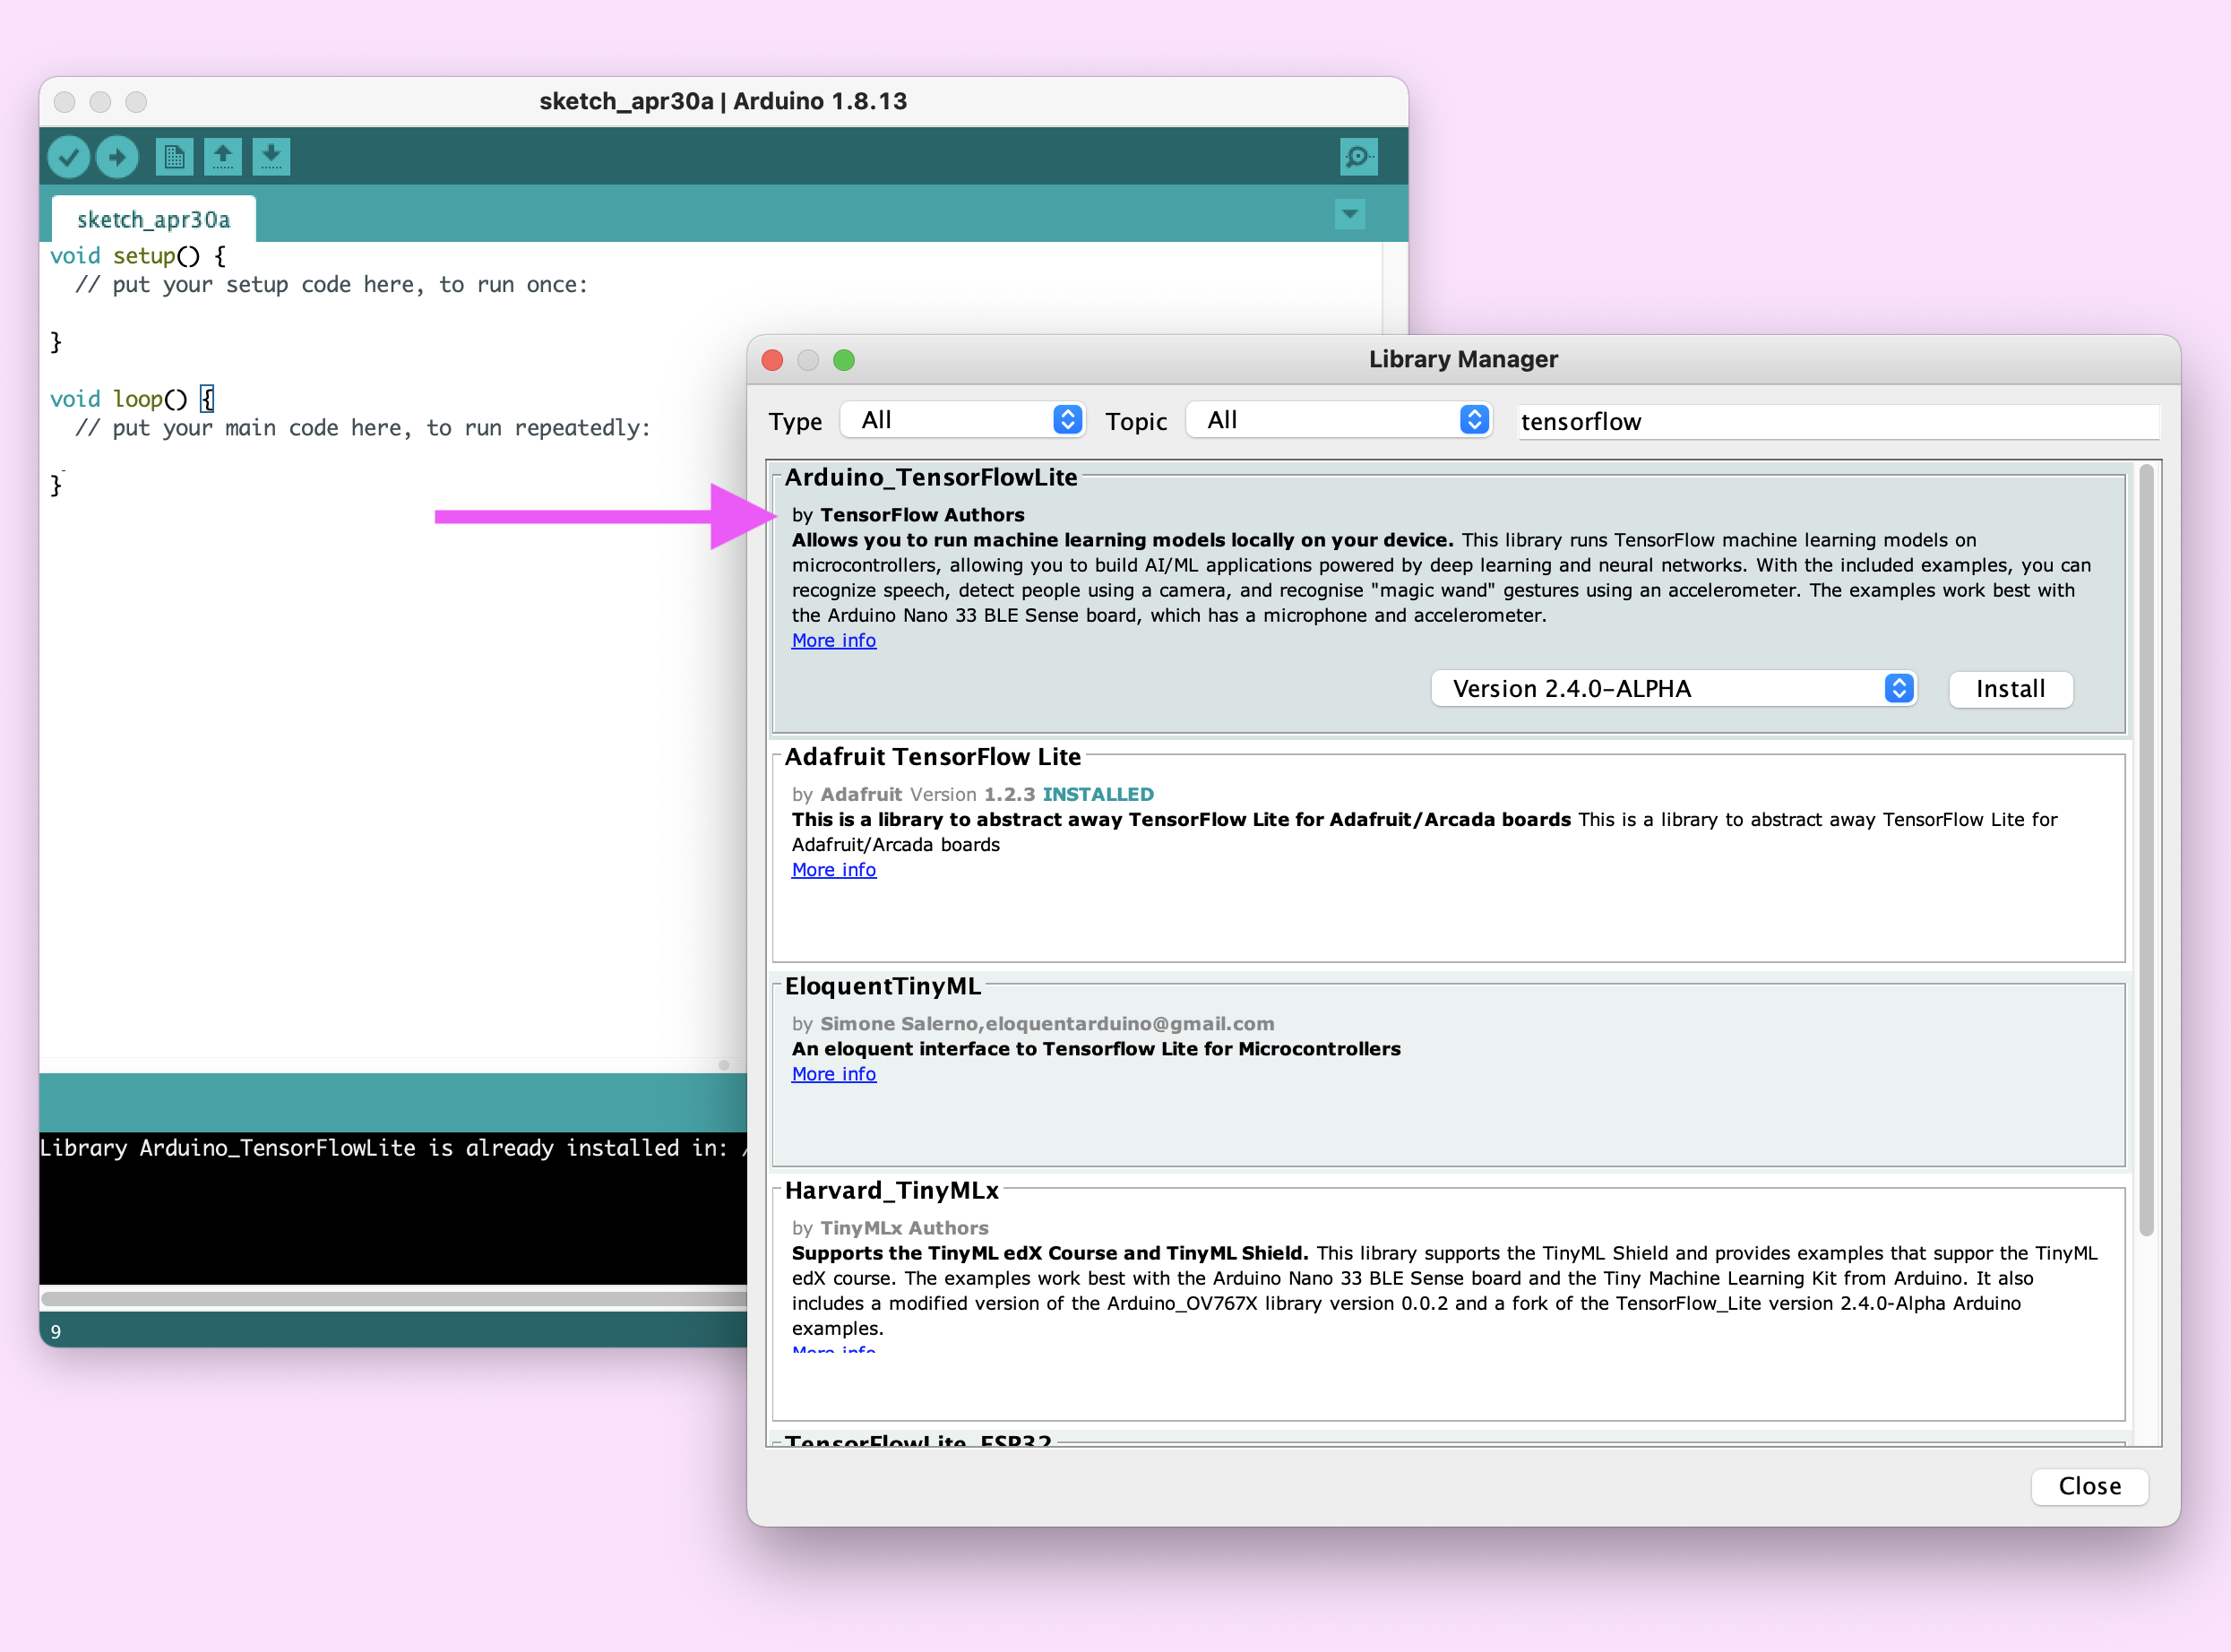Click the Verify checkmark icon
Screen dimensions: 2231x1652
point(68,157)
